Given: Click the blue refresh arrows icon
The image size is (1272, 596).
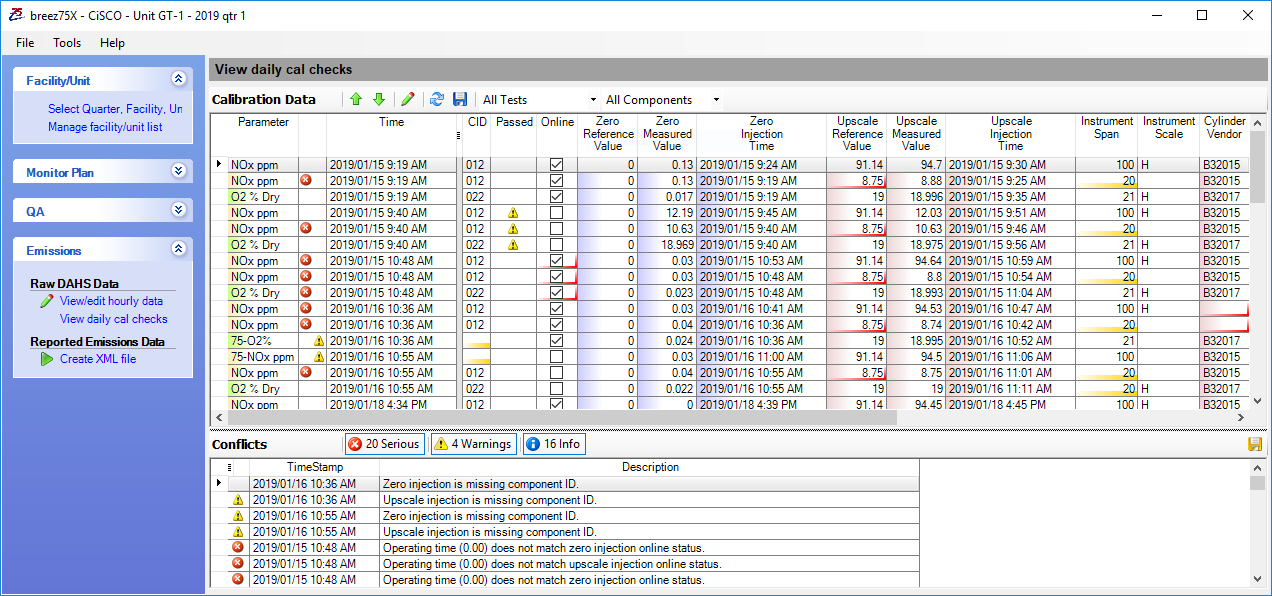Looking at the screenshot, I should click(437, 99).
